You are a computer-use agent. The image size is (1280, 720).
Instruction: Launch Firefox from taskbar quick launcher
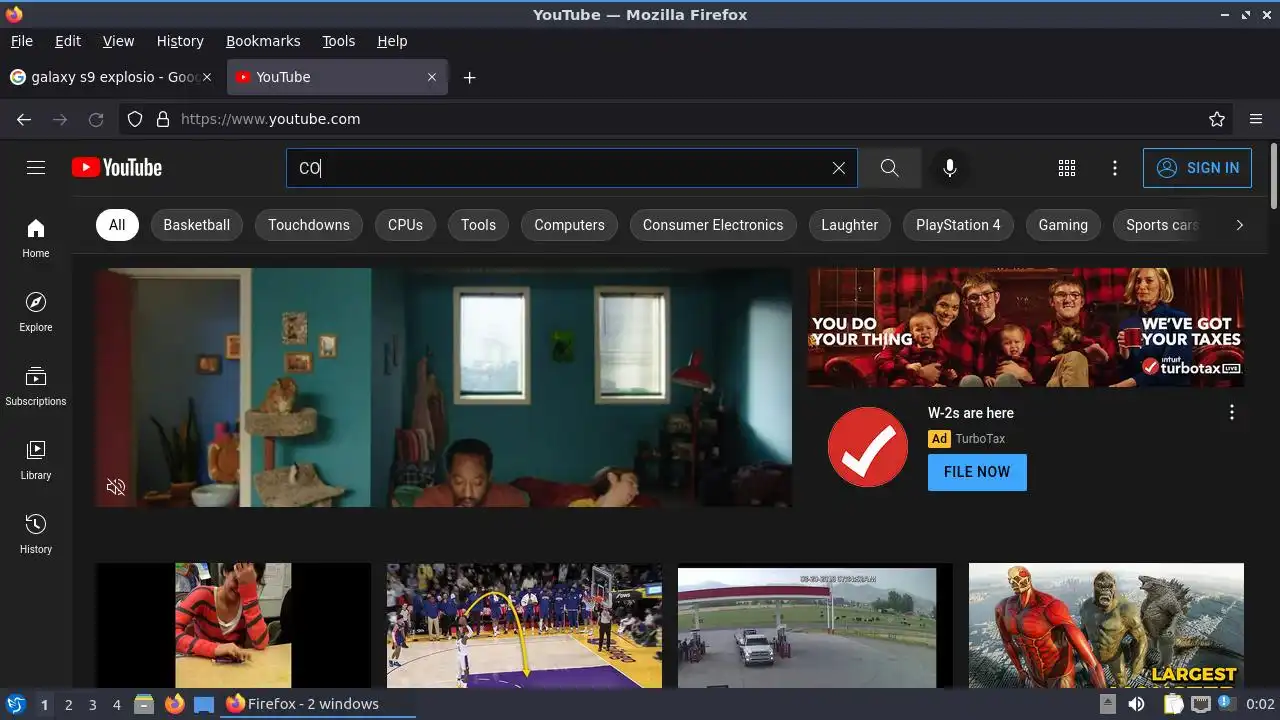pyautogui.click(x=174, y=704)
